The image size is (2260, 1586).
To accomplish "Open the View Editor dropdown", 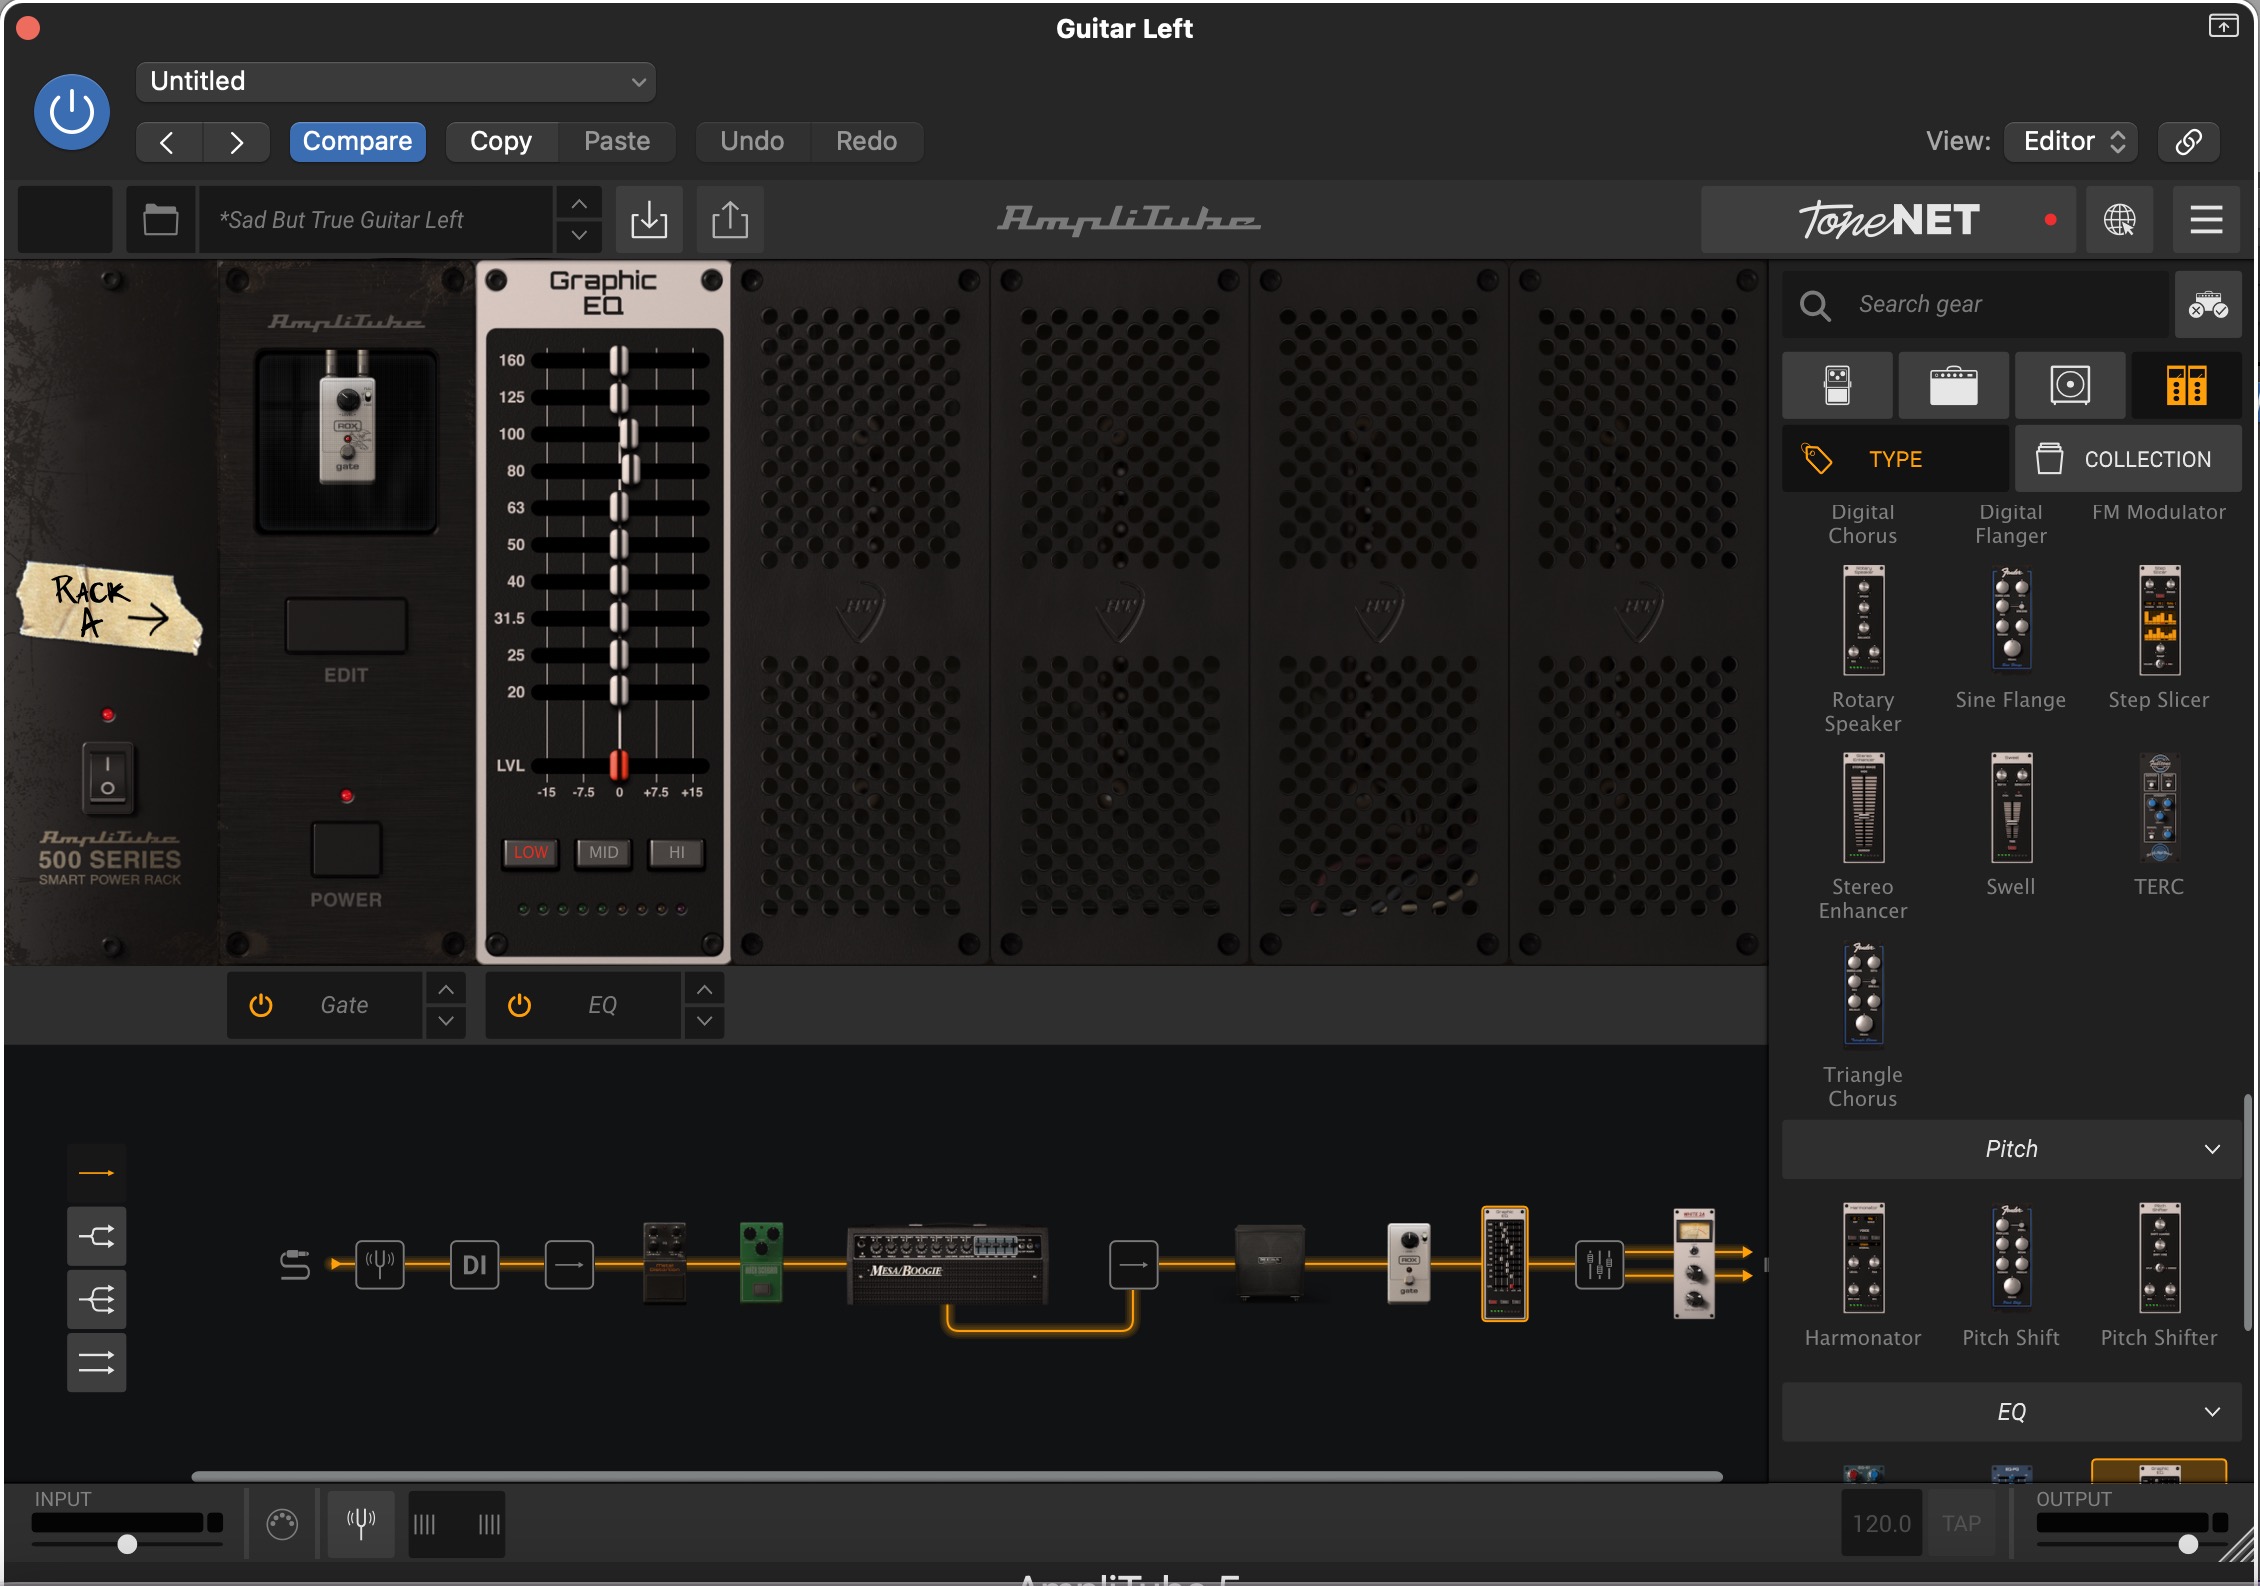I will pos(2071,142).
